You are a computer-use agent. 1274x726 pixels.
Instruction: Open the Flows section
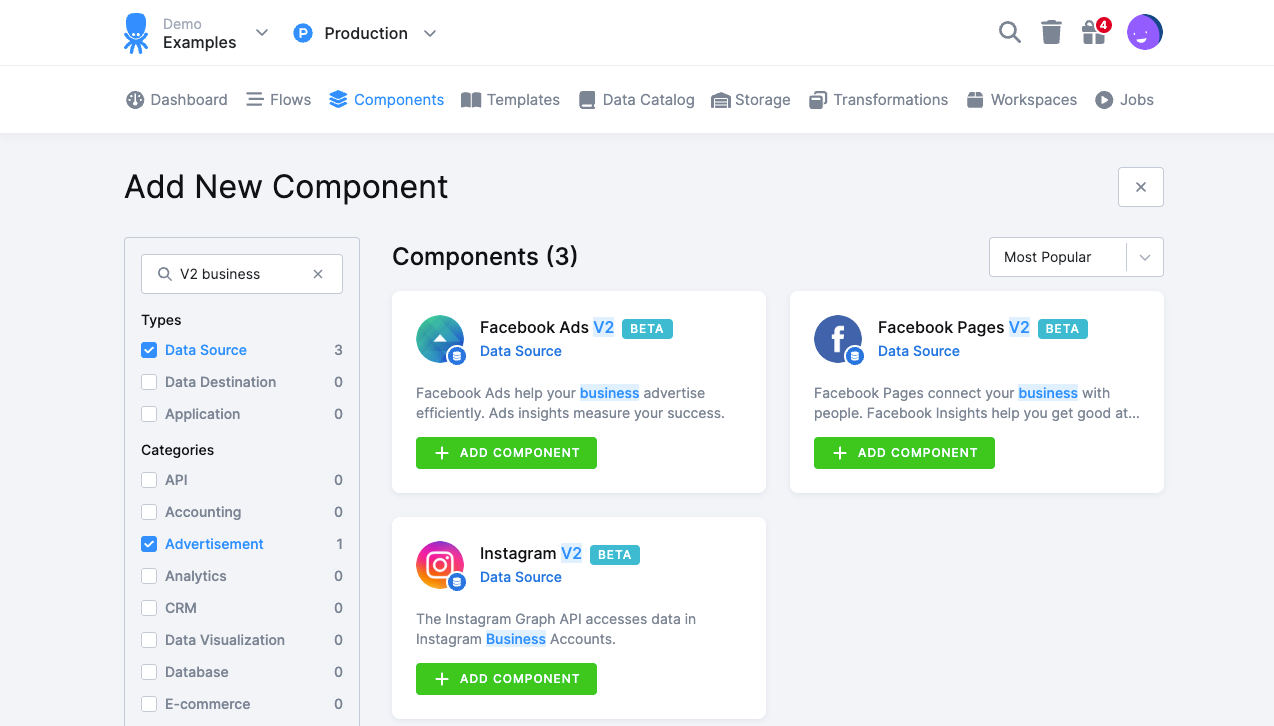tap(278, 99)
